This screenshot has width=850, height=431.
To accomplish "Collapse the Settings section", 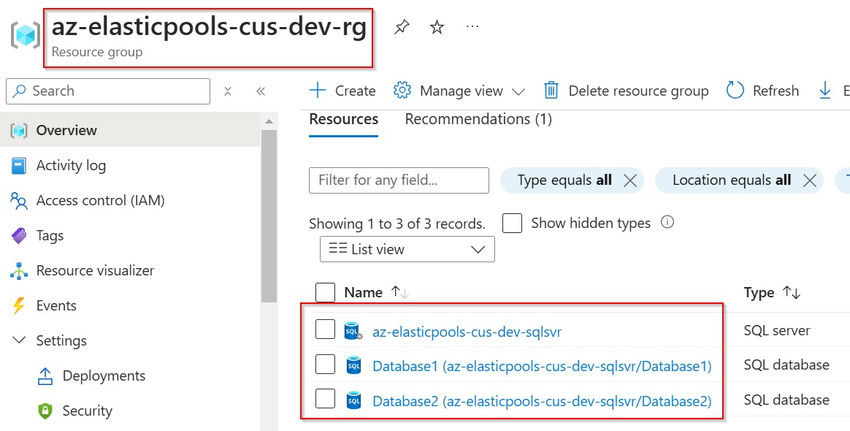I will pos(20,340).
